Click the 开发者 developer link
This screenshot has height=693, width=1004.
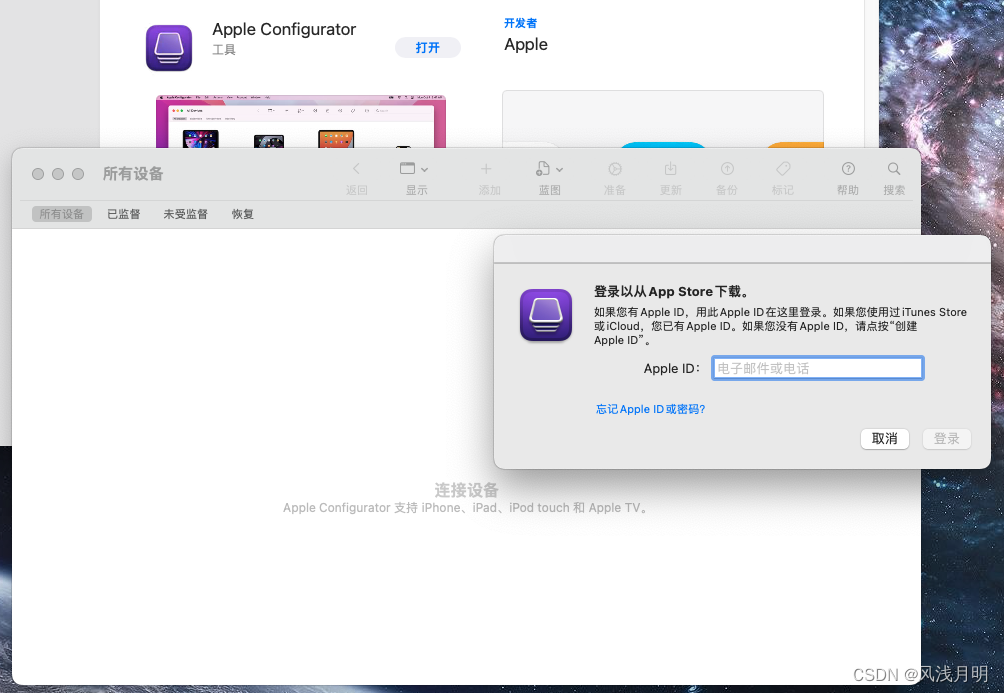(x=520, y=23)
